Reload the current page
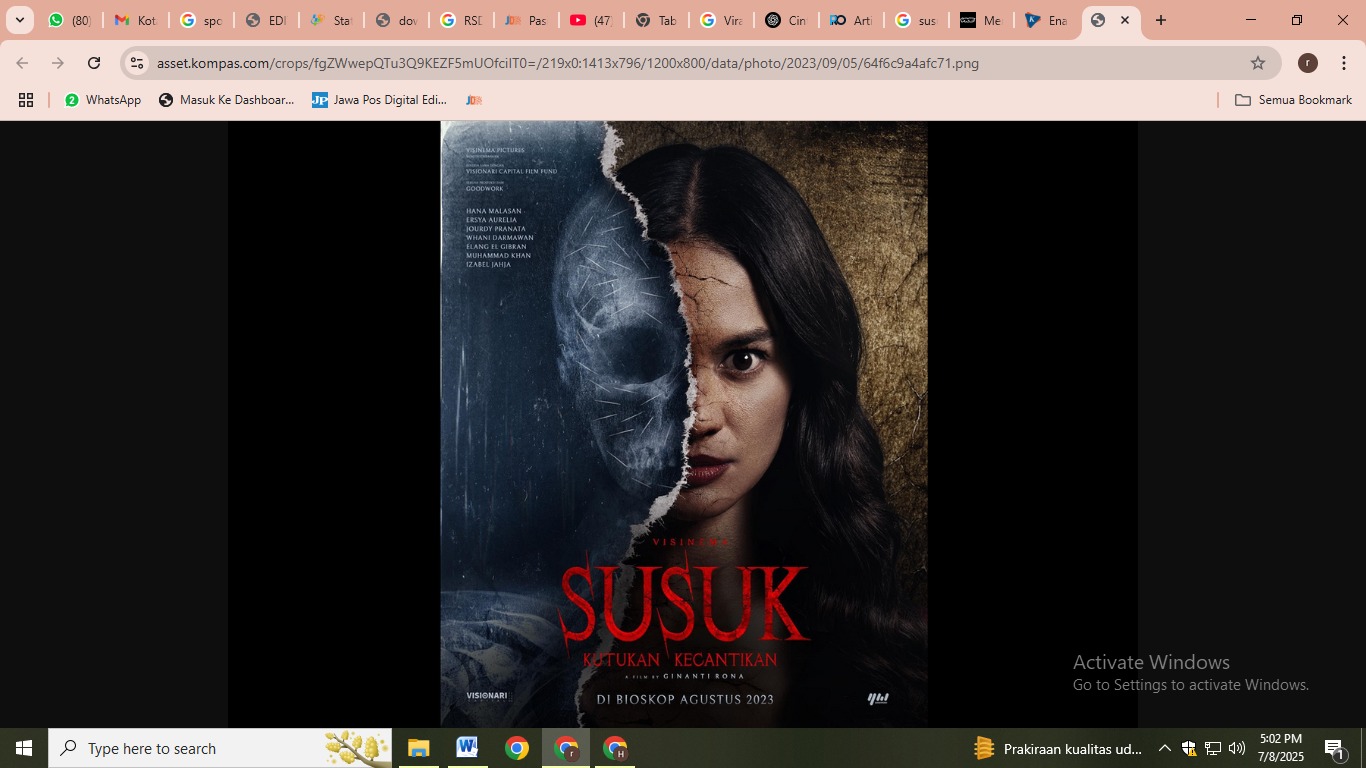 click(94, 63)
